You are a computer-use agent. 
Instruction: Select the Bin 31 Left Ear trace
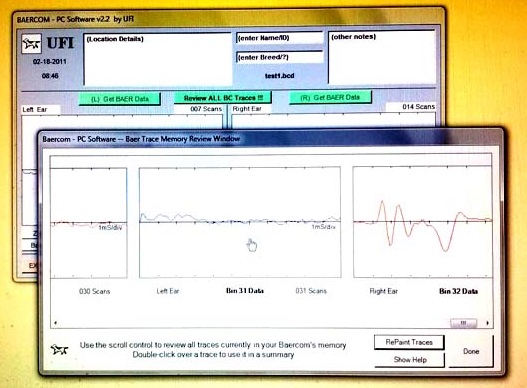point(240,222)
